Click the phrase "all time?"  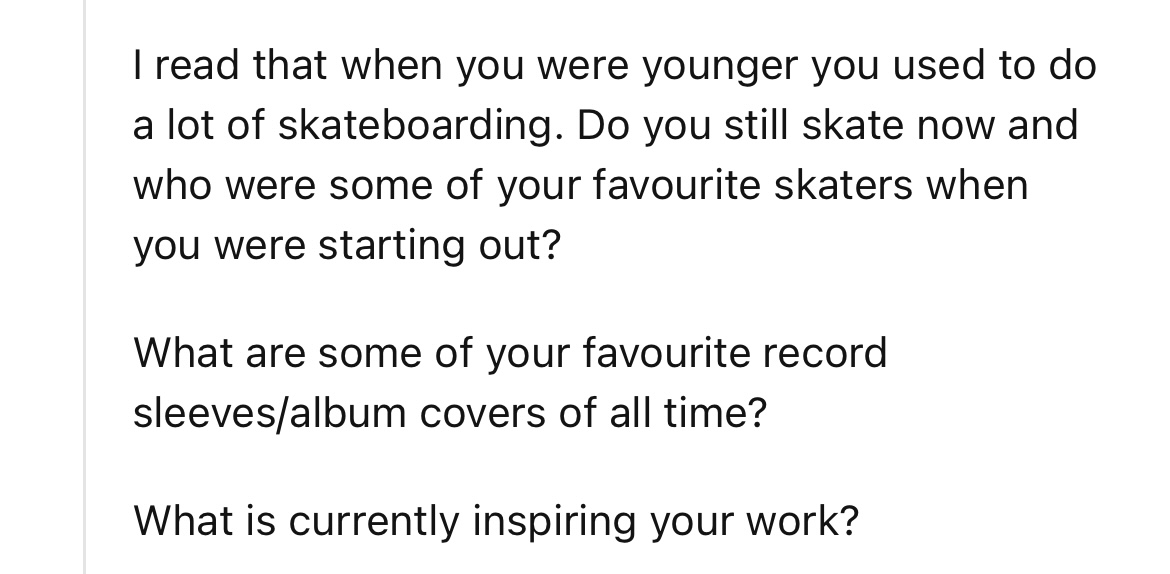click(x=688, y=412)
